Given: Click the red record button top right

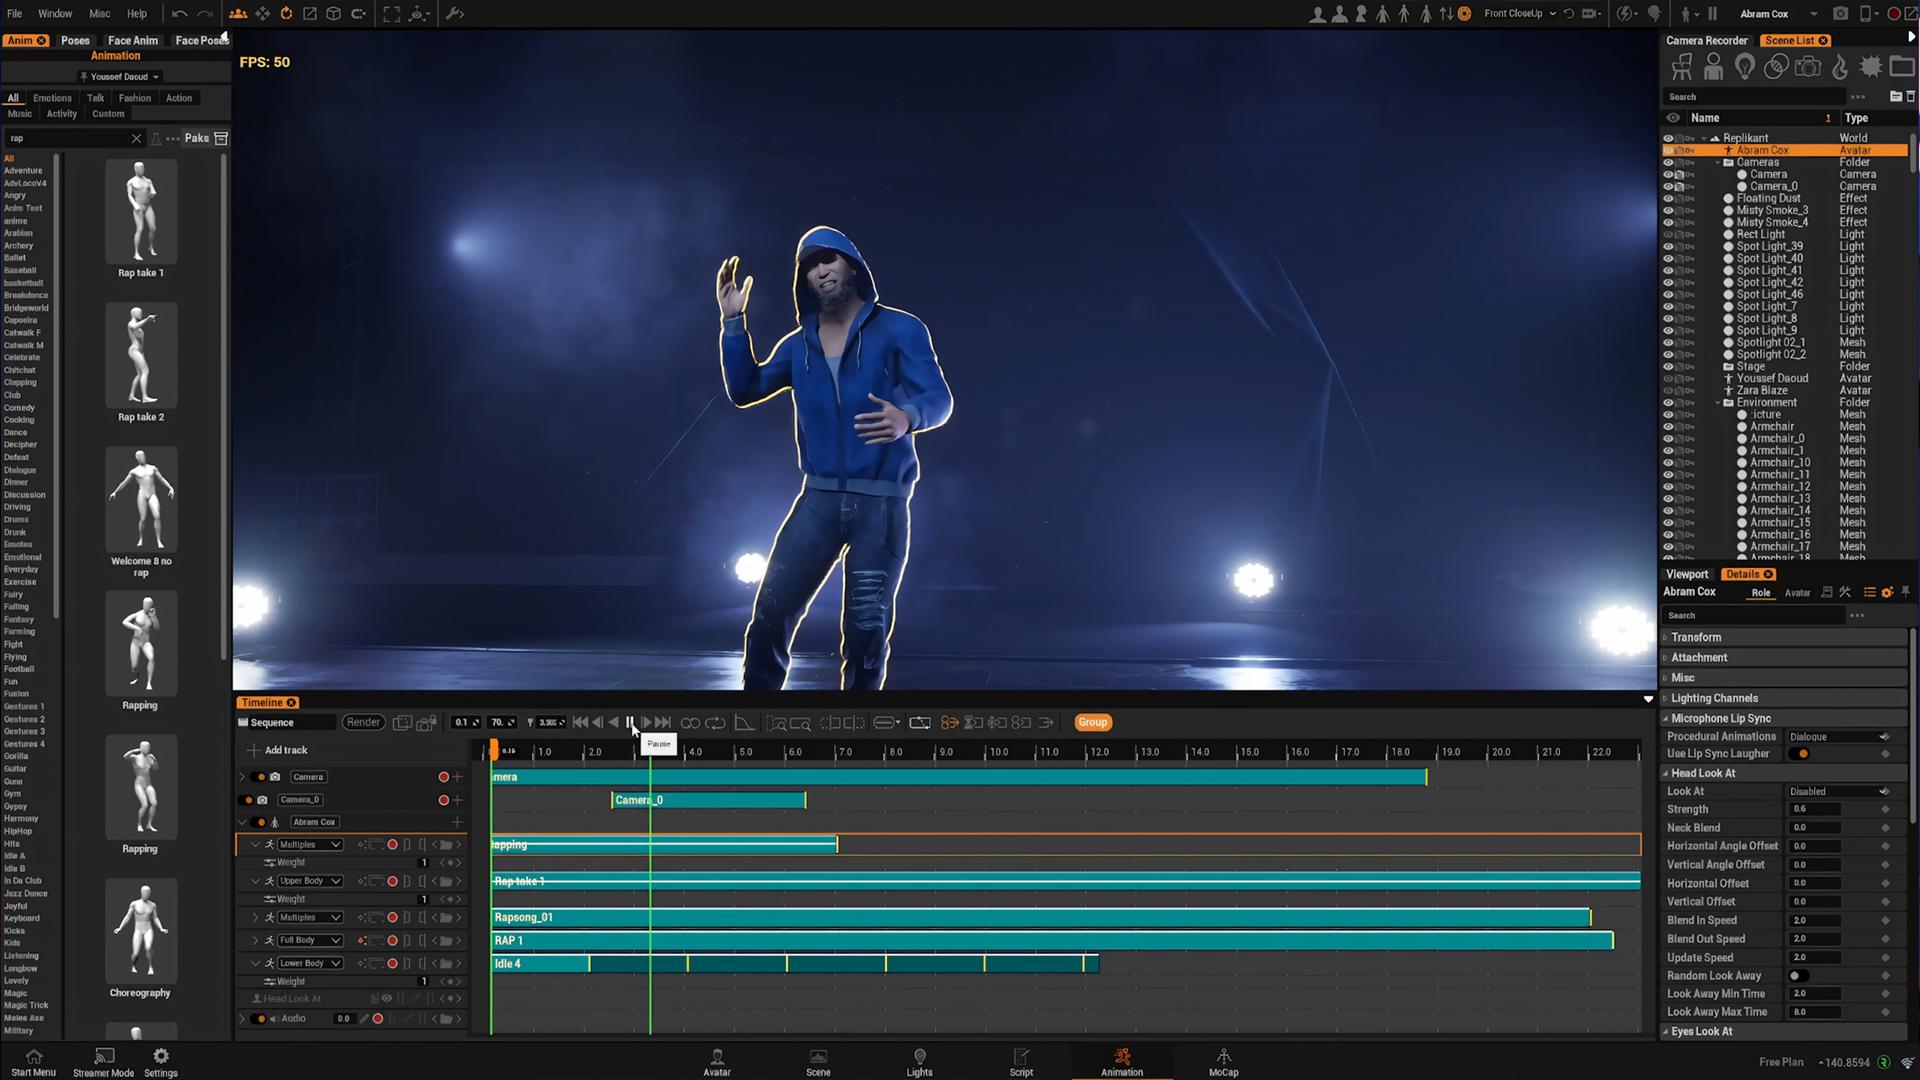Looking at the screenshot, I should click(x=1894, y=14).
